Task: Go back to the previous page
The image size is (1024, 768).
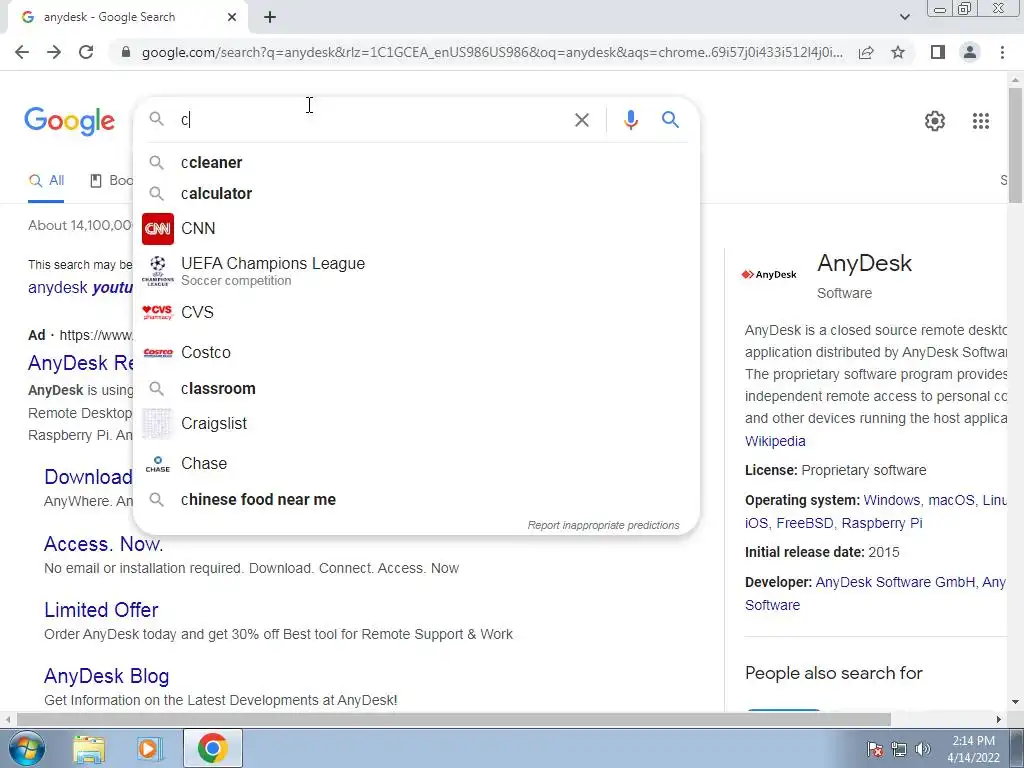Action: coord(22,52)
